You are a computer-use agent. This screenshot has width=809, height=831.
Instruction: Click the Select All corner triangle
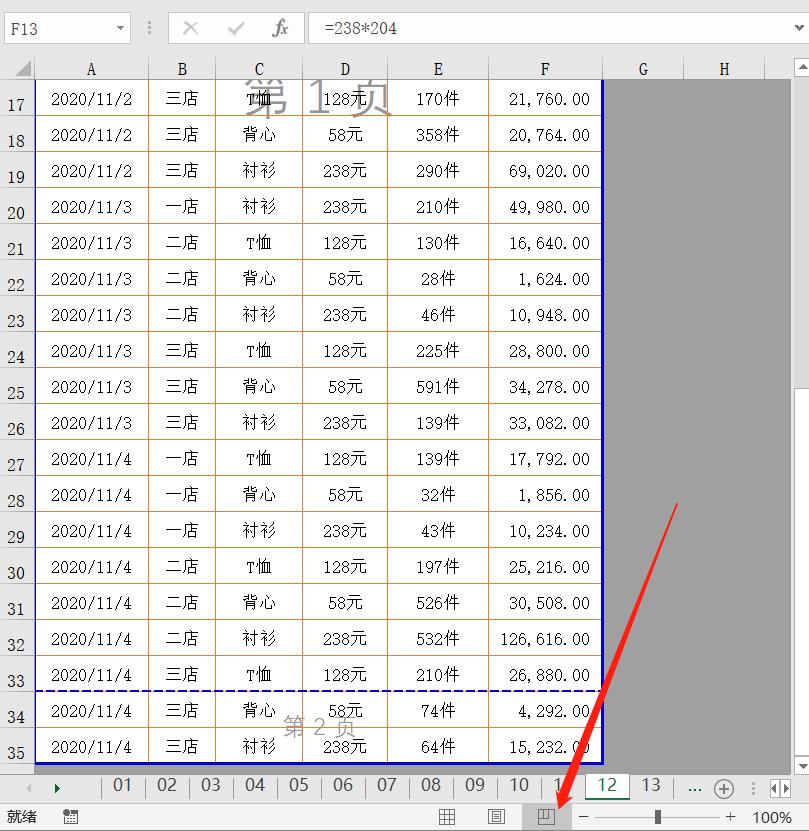[x=23, y=69]
